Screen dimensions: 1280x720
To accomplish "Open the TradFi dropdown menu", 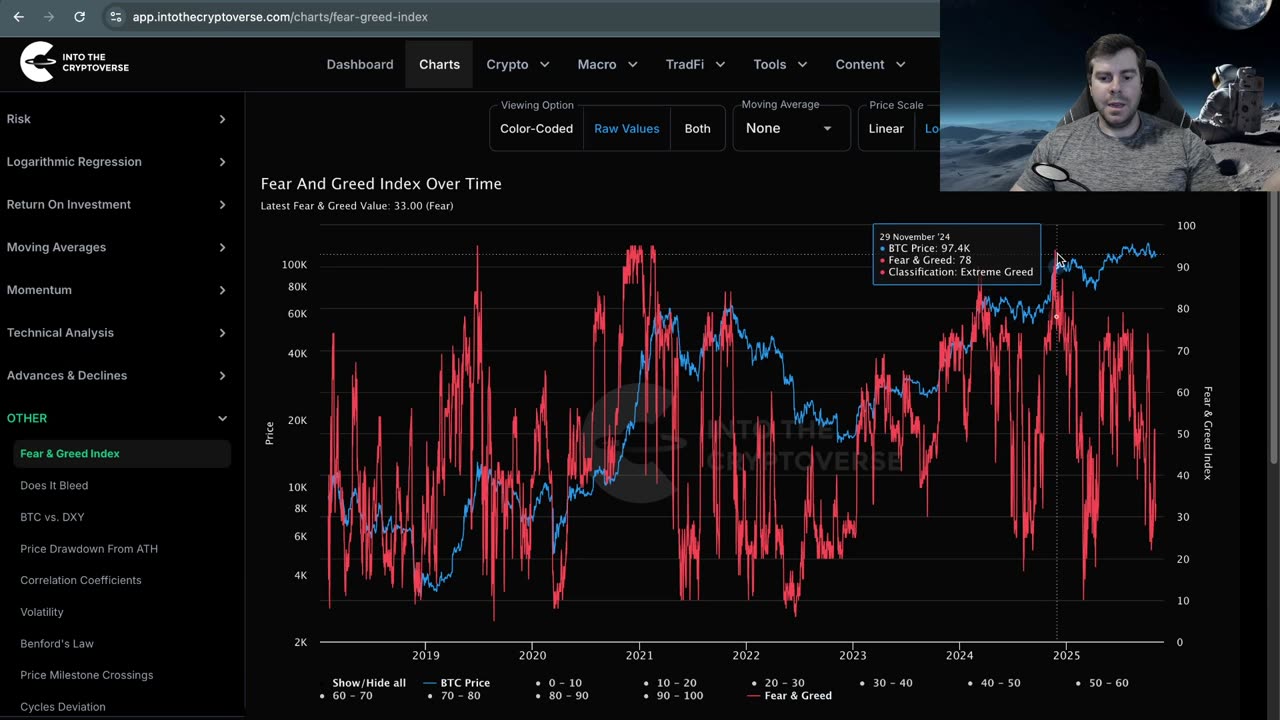I will (695, 64).
